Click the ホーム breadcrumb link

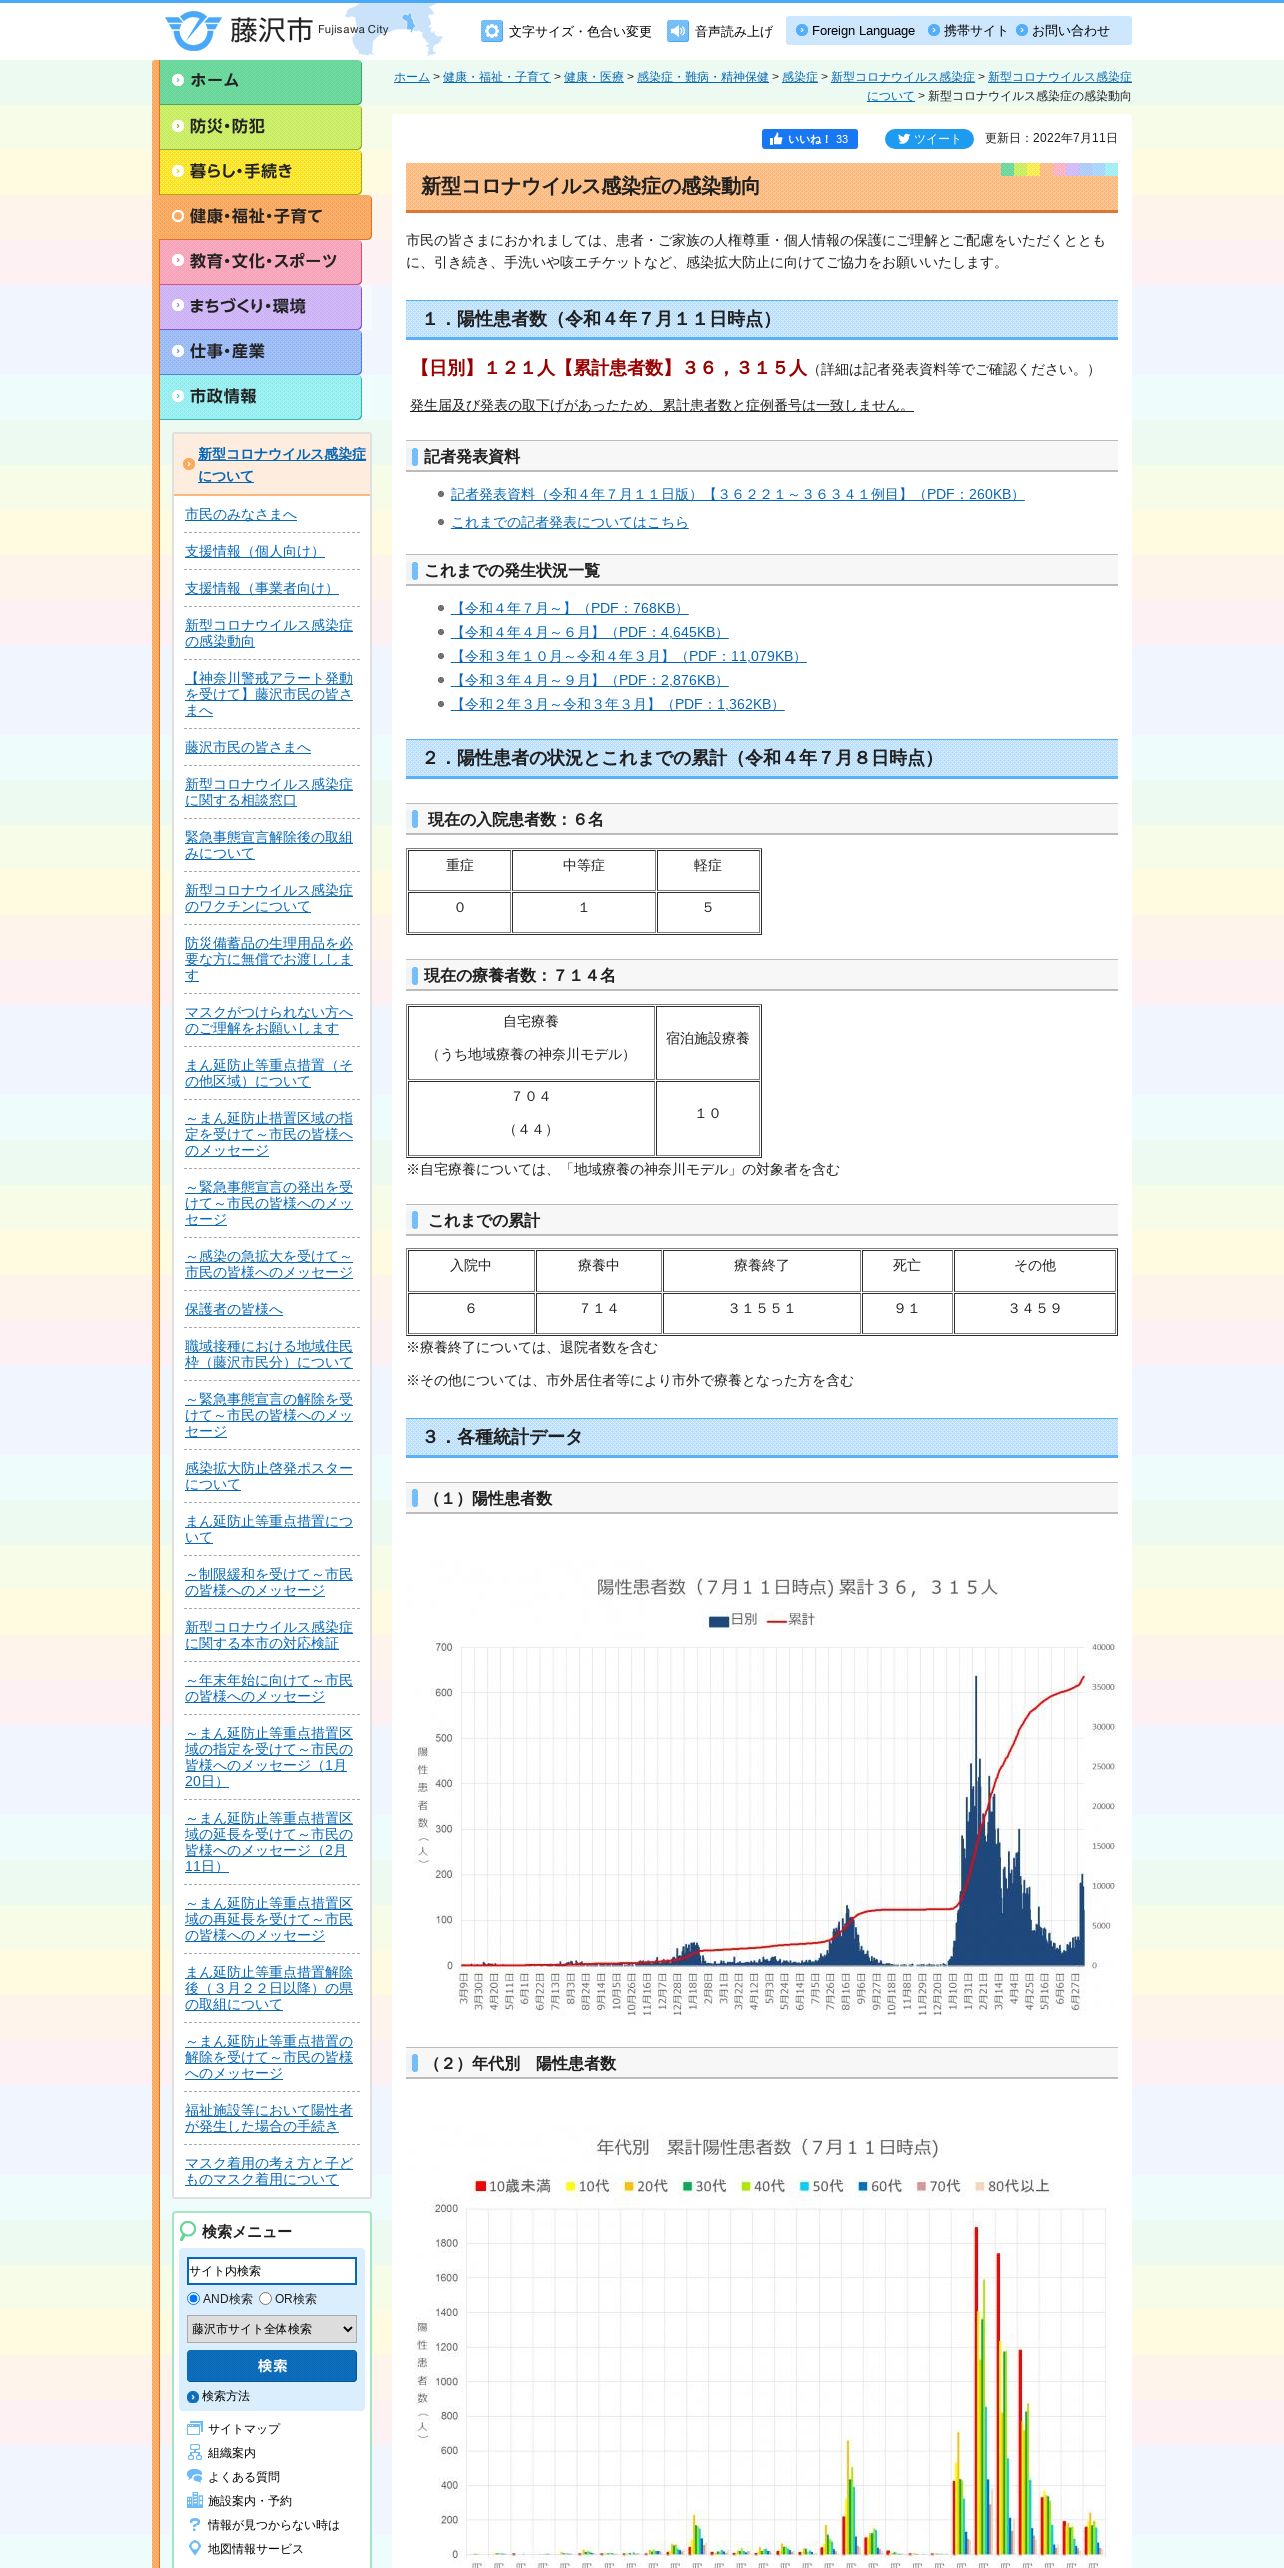click(412, 77)
